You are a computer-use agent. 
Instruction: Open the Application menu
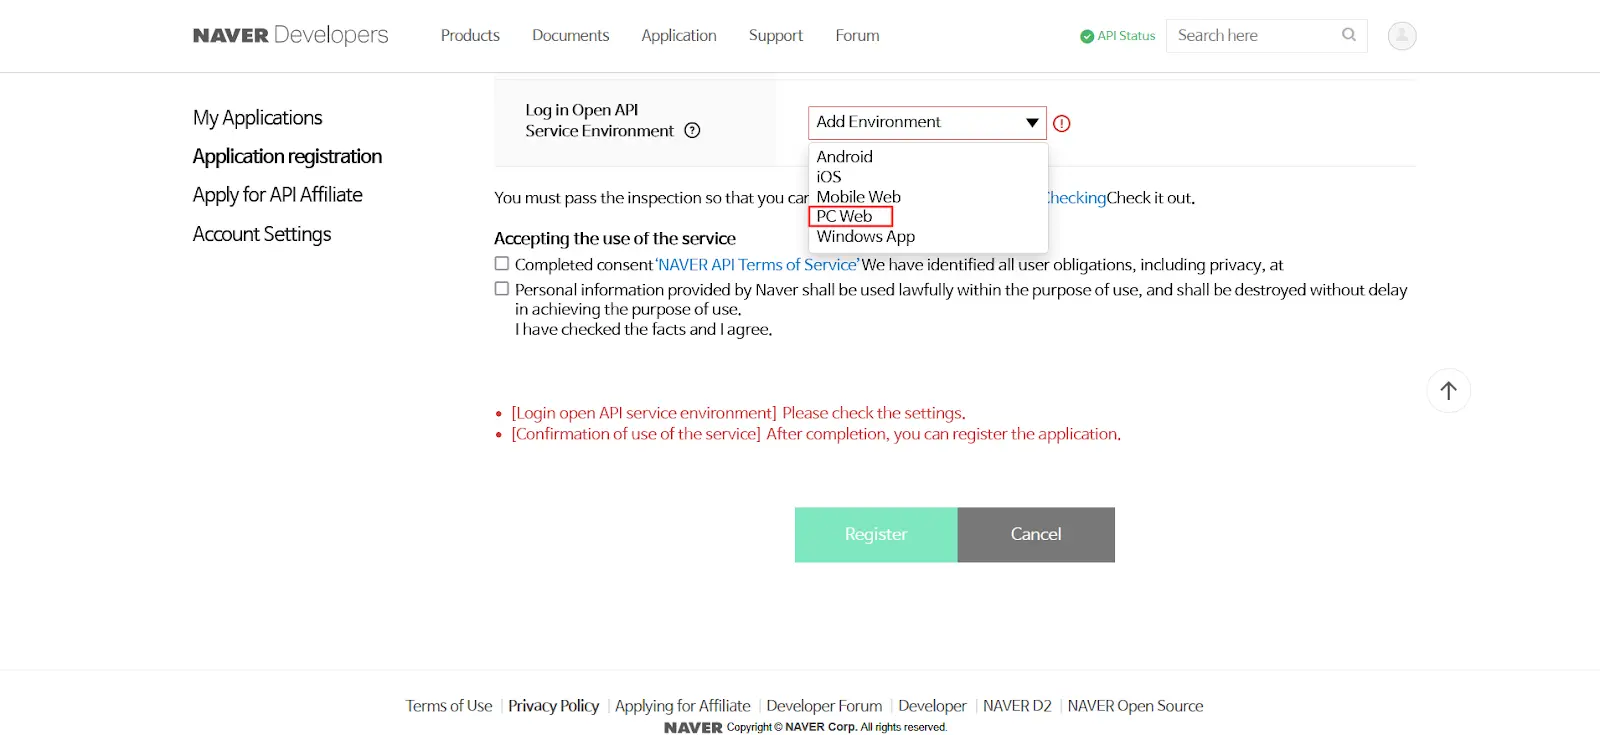(x=679, y=36)
